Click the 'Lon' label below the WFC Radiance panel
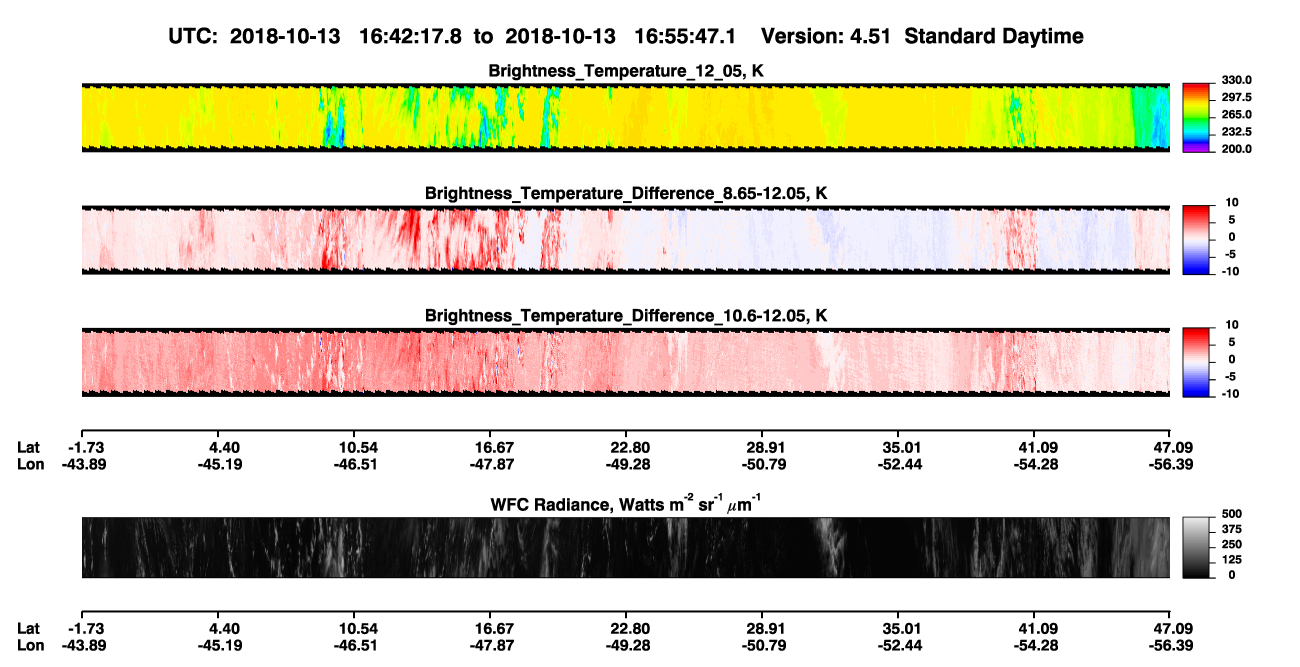 click(30, 646)
